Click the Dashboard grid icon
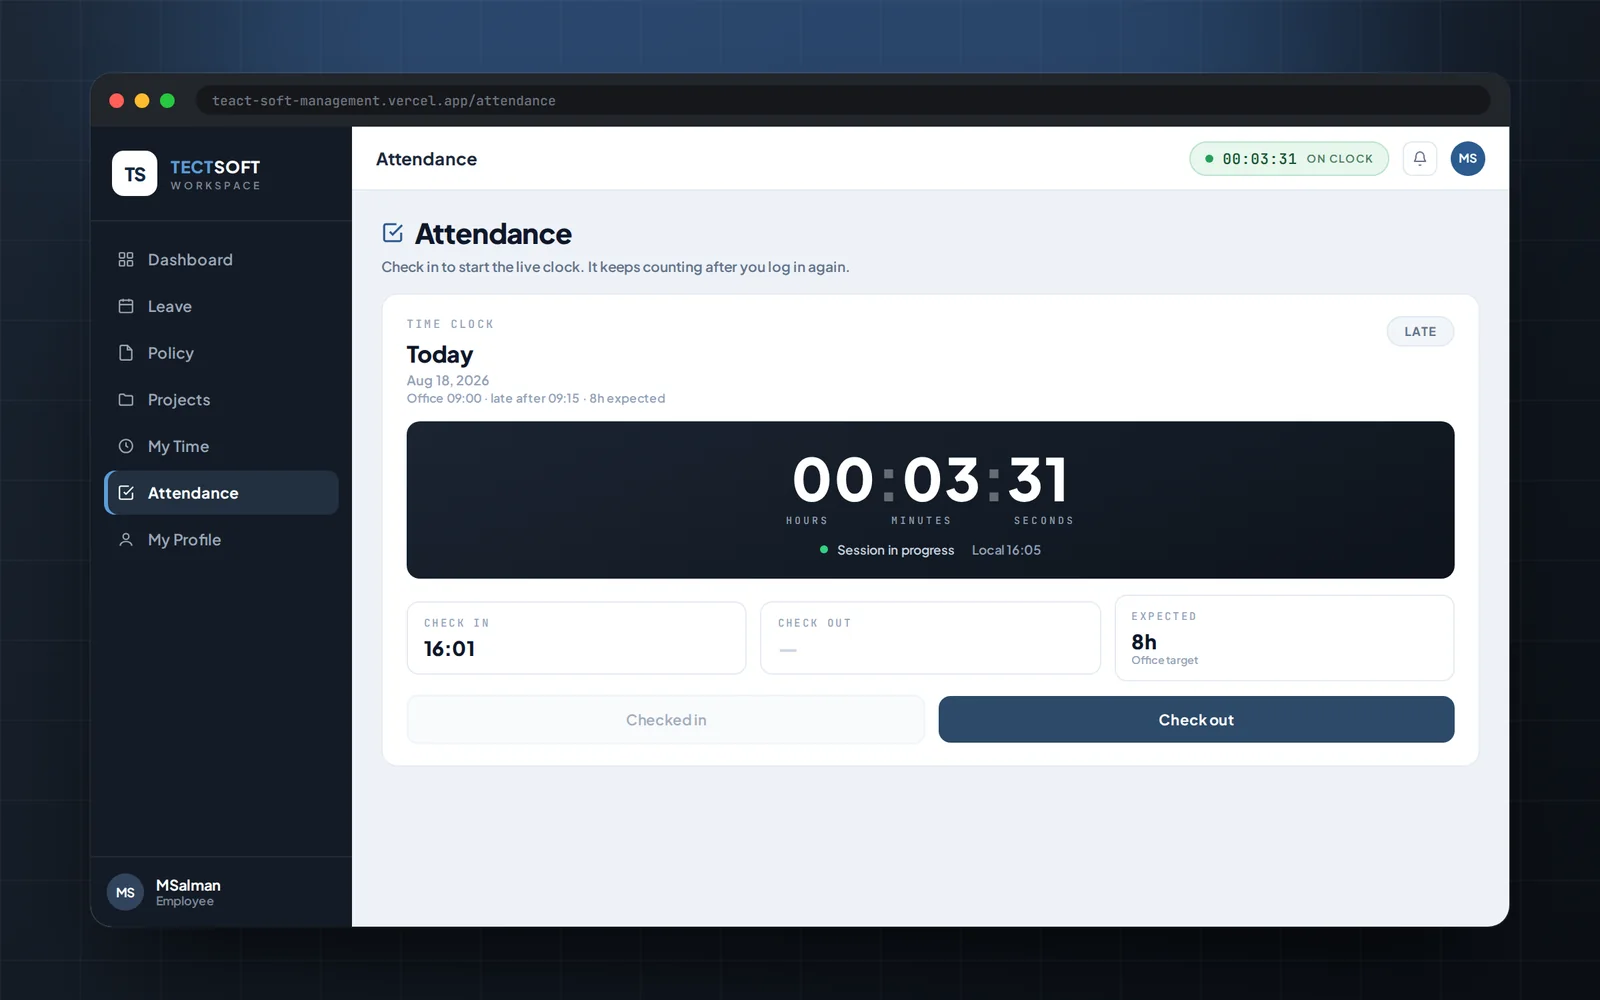 point(126,260)
